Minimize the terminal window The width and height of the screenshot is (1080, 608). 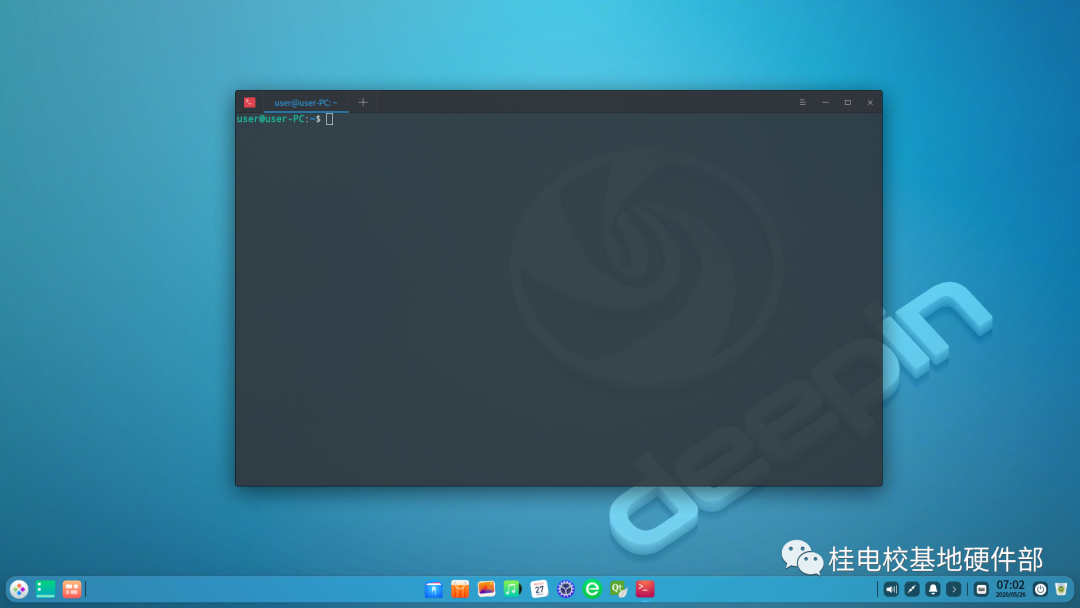click(x=825, y=103)
